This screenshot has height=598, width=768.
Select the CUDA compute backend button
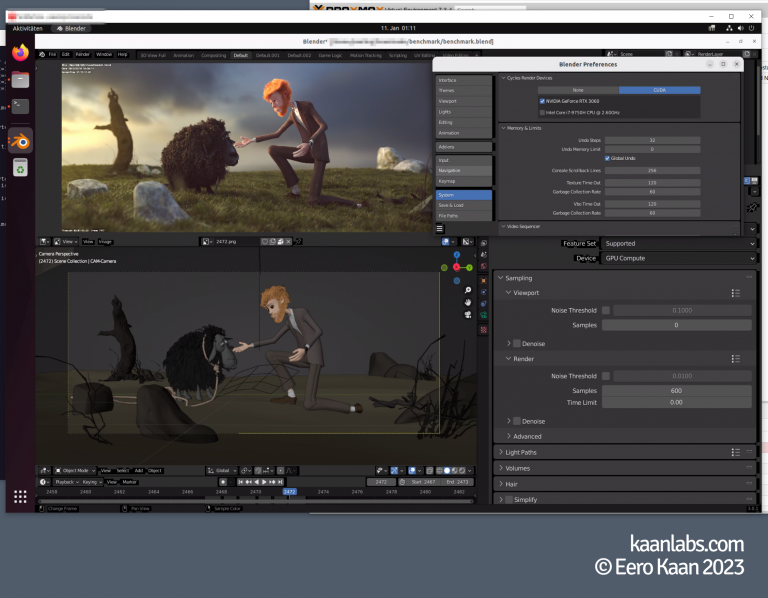(x=659, y=90)
